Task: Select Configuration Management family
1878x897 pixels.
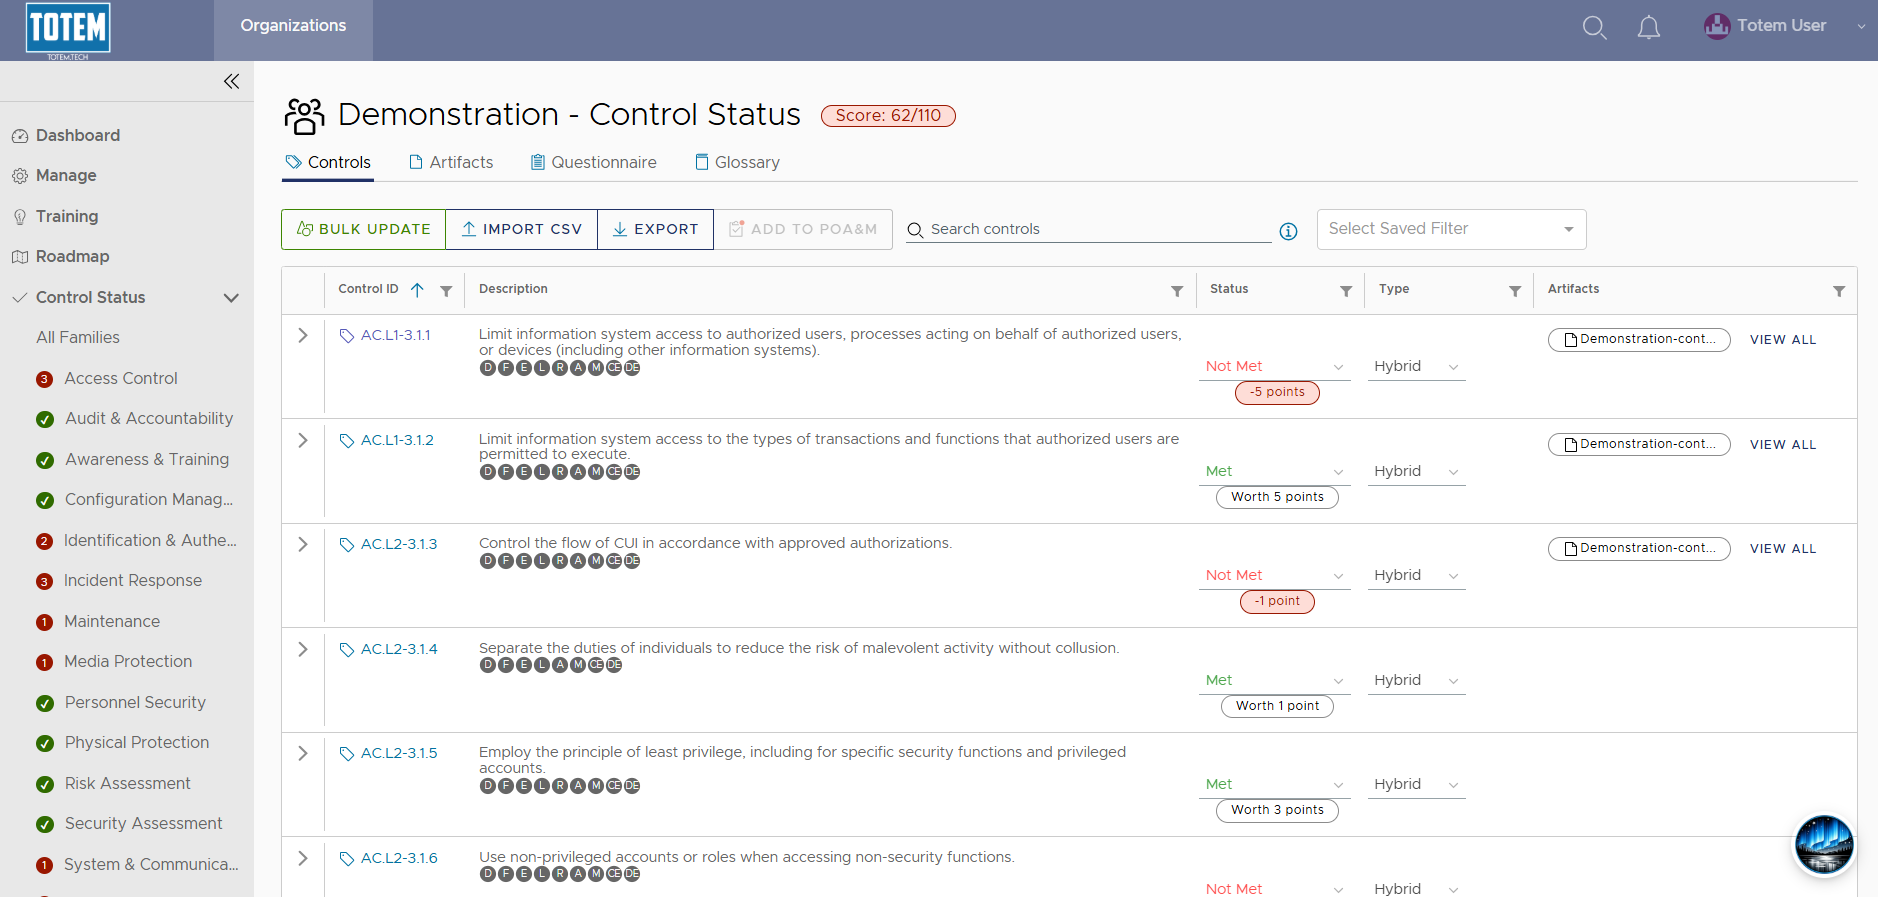Action: click(x=149, y=500)
